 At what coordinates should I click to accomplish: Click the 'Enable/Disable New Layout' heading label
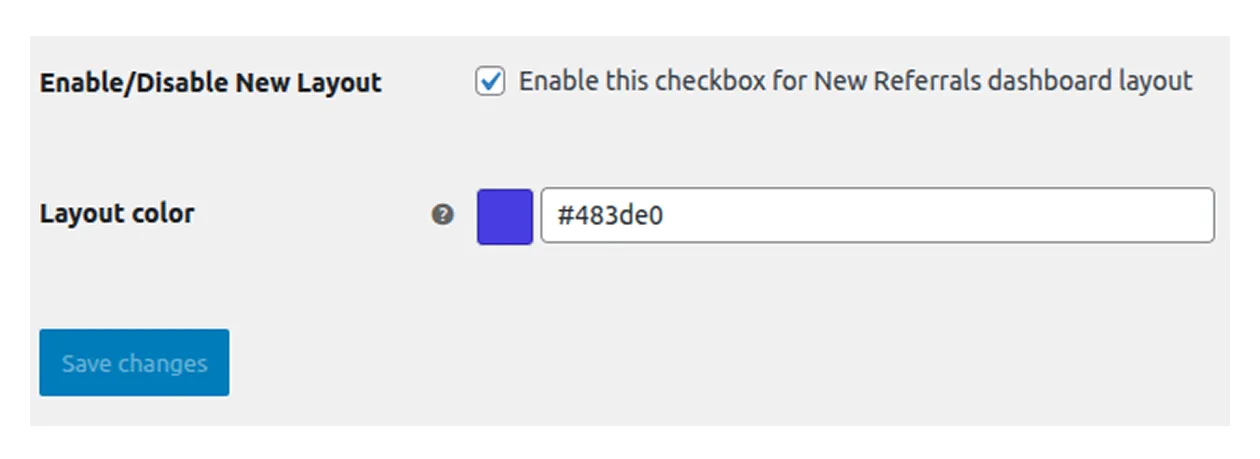[x=211, y=82]
